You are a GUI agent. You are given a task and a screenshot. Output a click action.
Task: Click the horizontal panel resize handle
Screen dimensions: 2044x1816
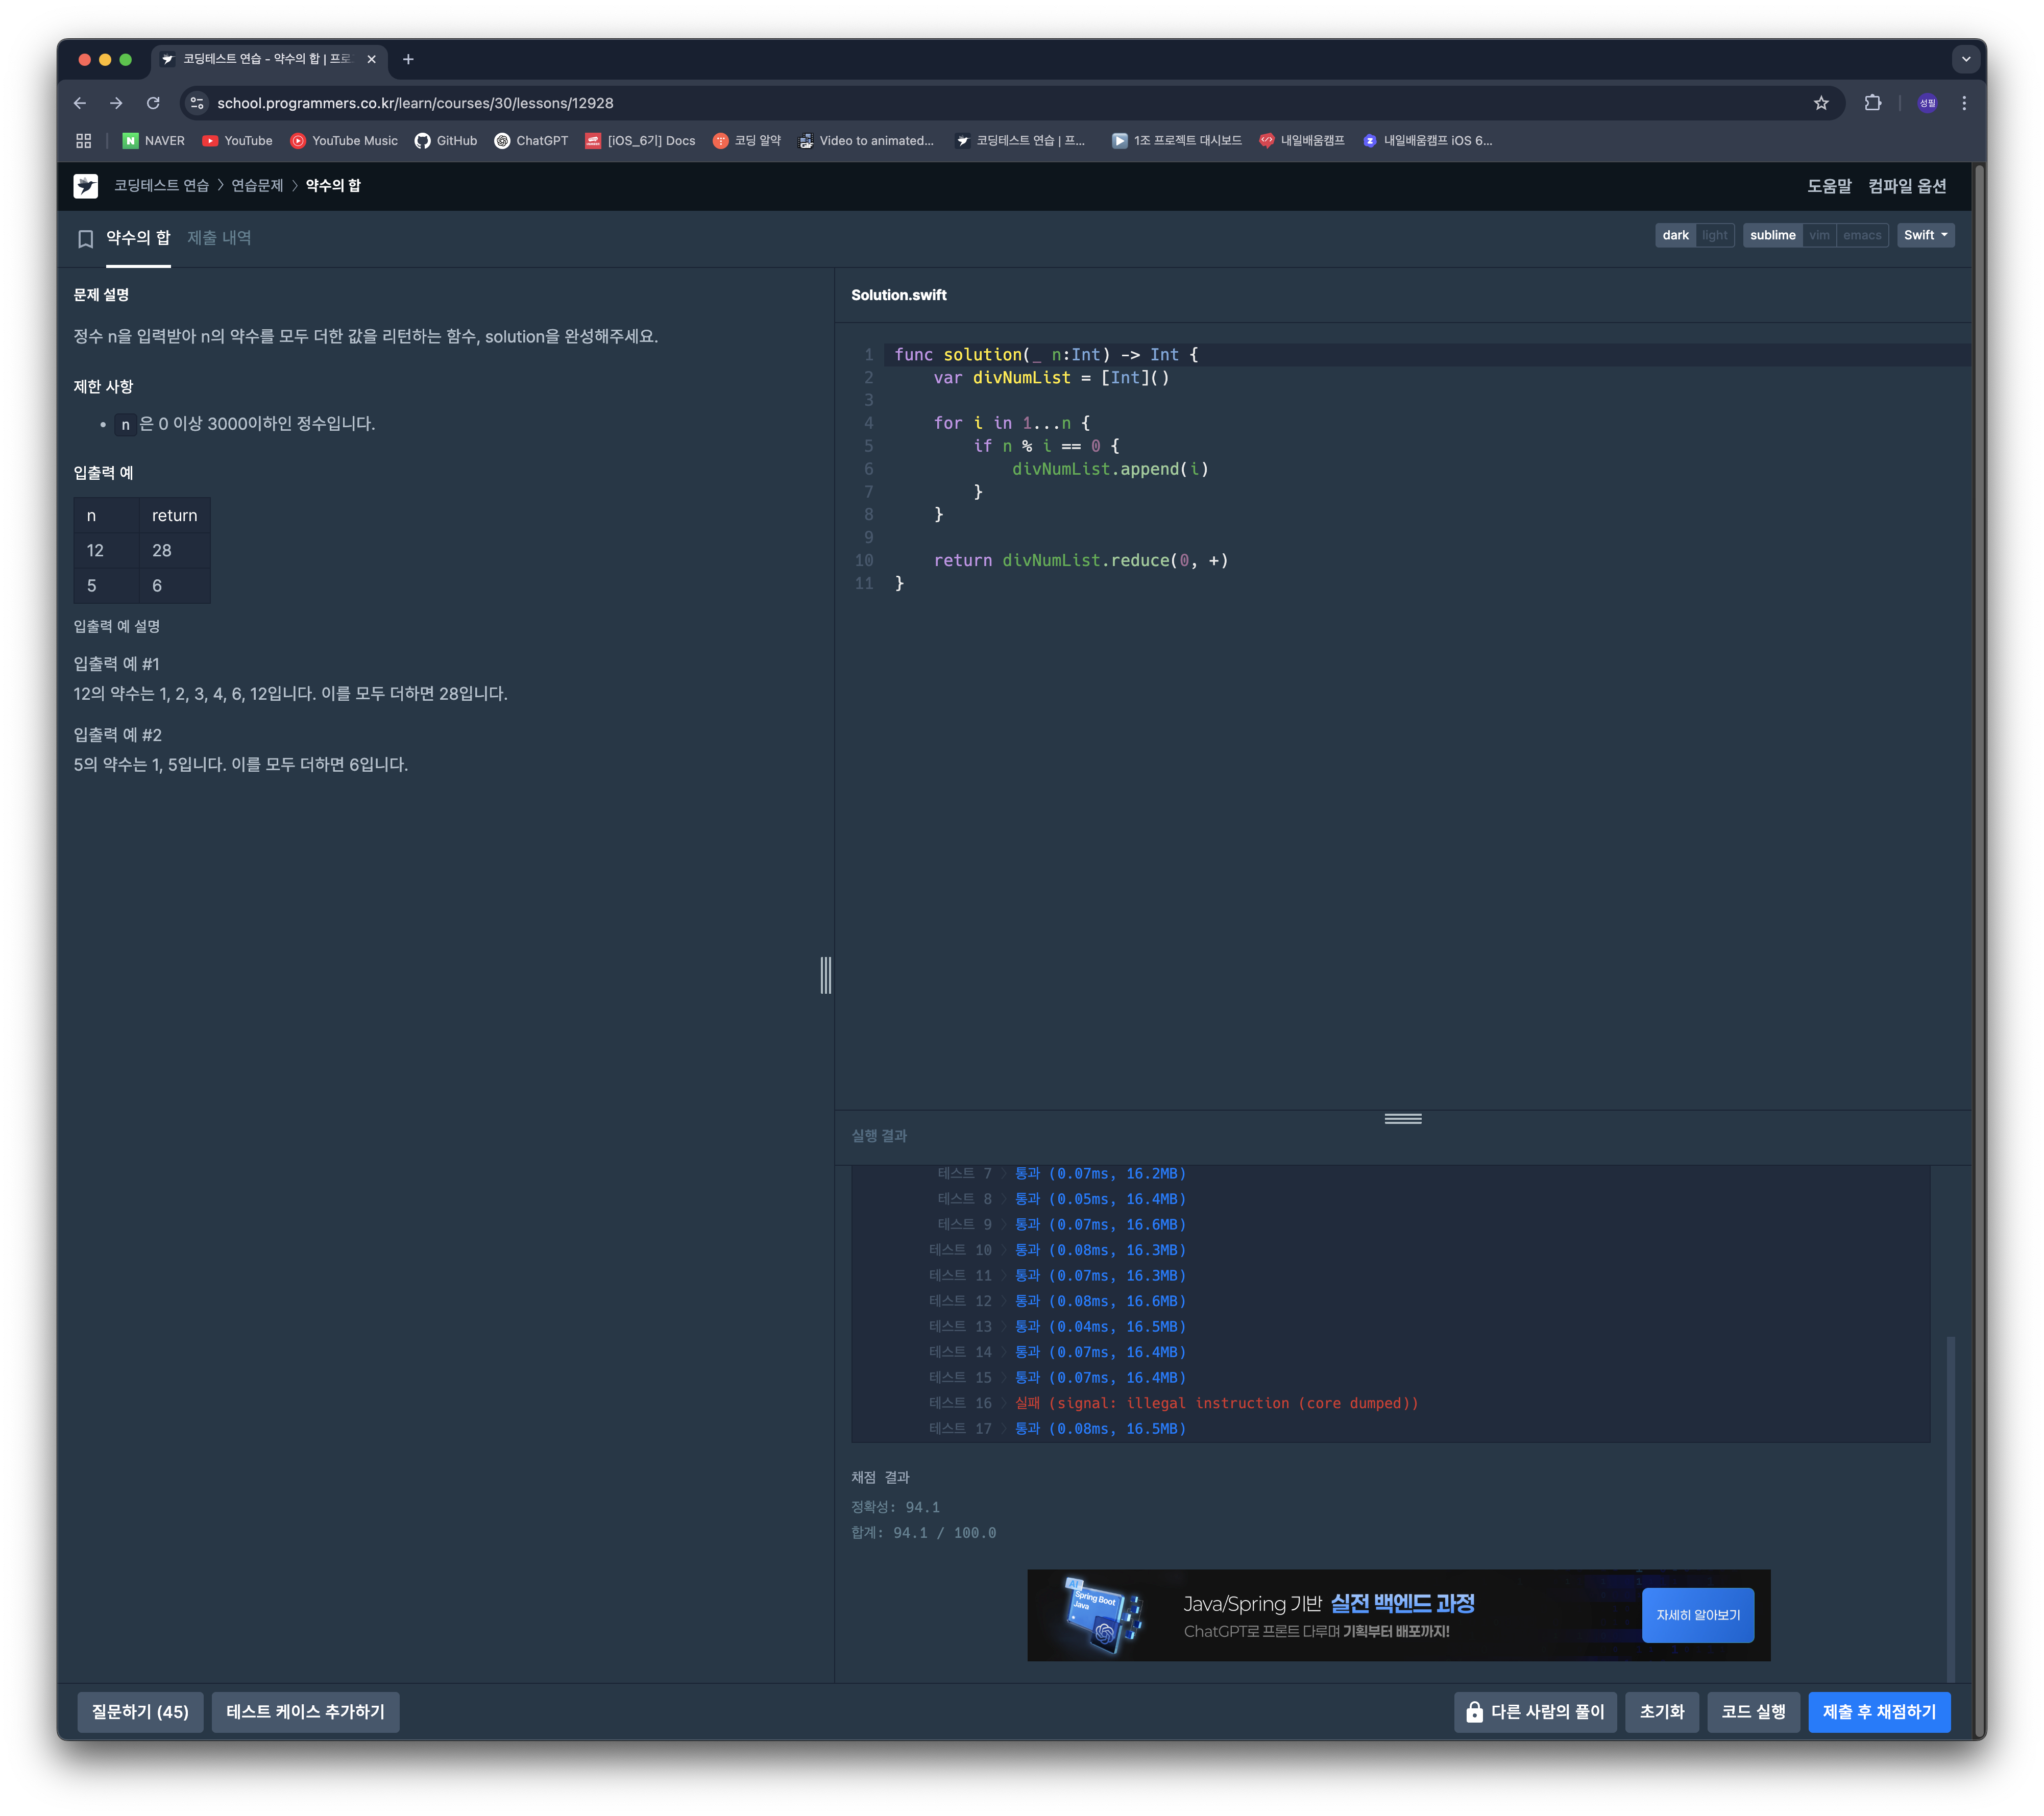pos(1403,1118)
